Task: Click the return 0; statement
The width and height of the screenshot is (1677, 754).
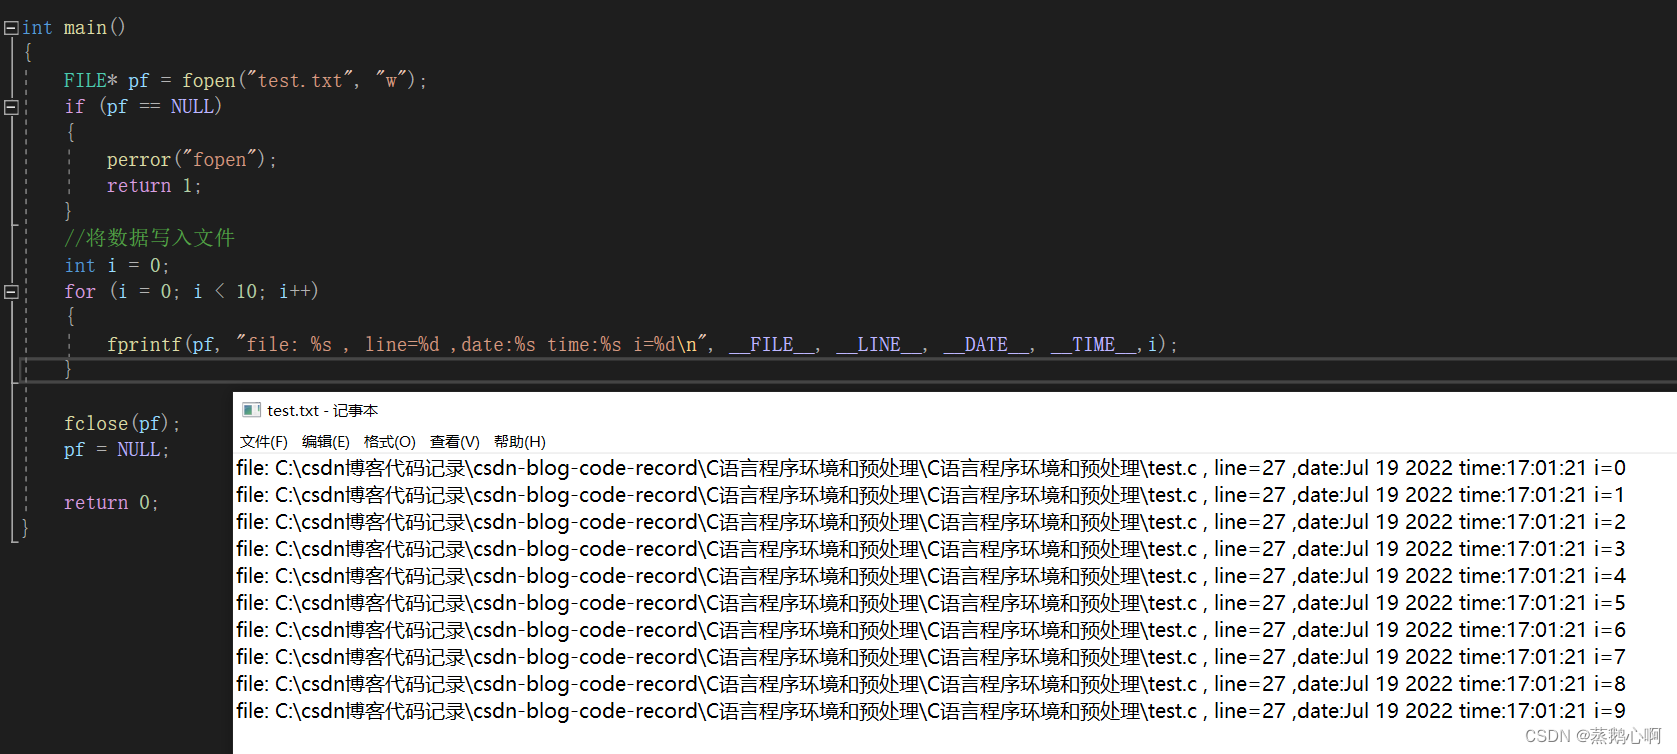Action: coord(111,502)
